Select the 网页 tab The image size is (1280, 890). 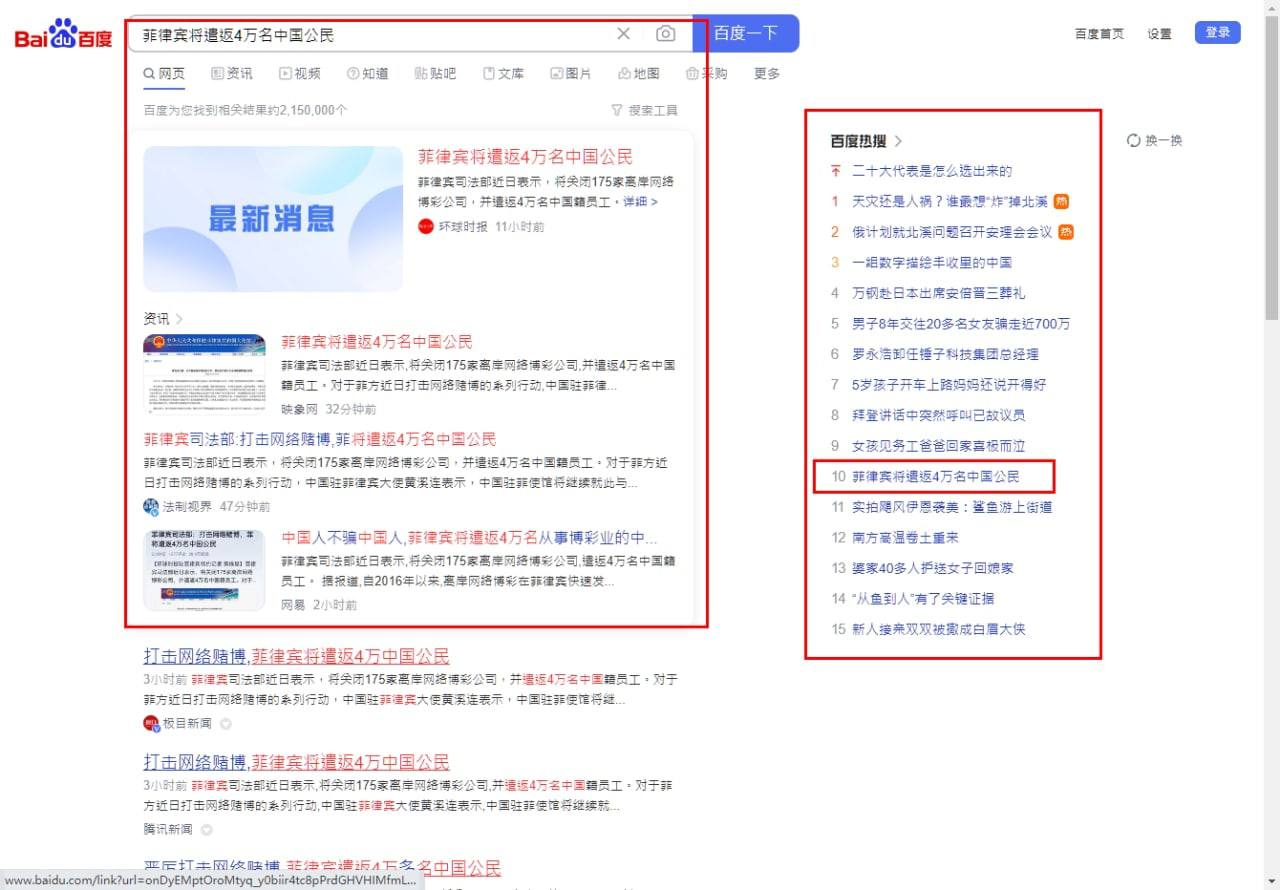click(x=164, y=73)
